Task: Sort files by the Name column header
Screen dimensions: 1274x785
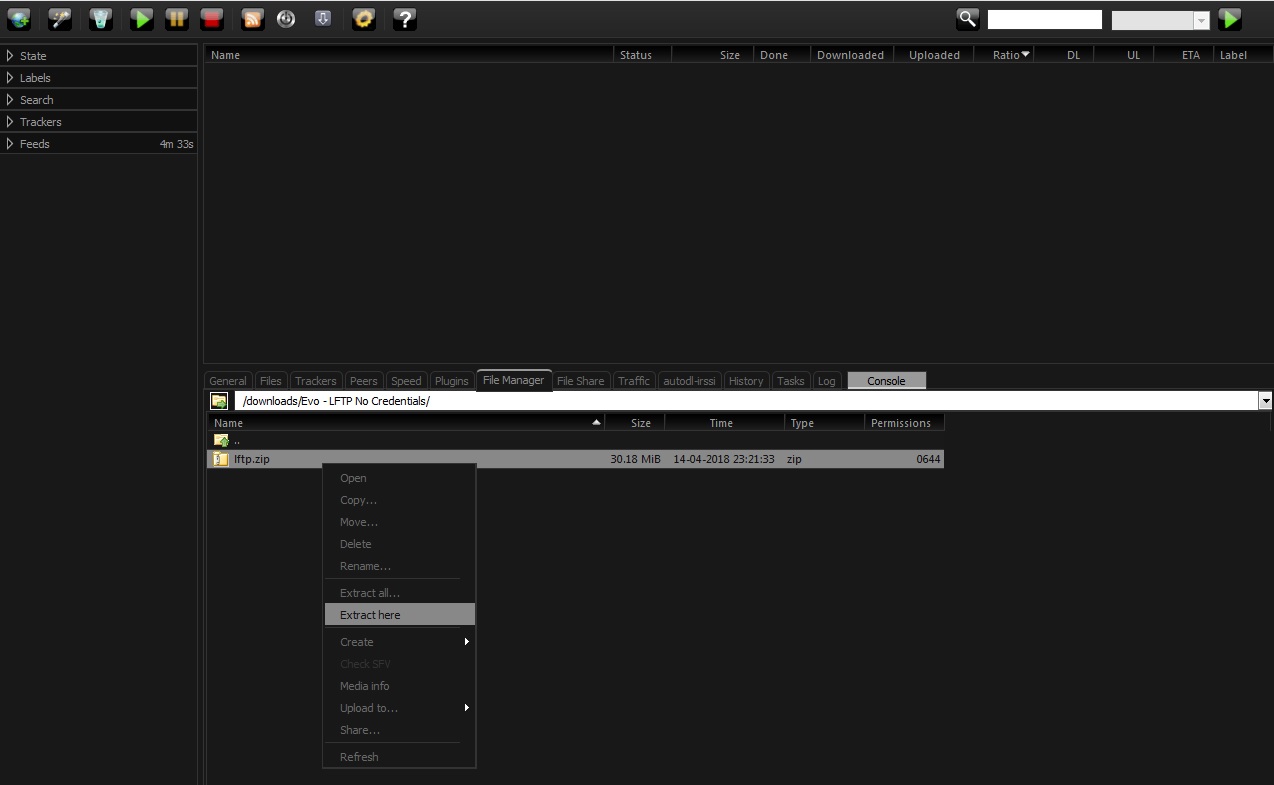Action: tap(228, 422)
